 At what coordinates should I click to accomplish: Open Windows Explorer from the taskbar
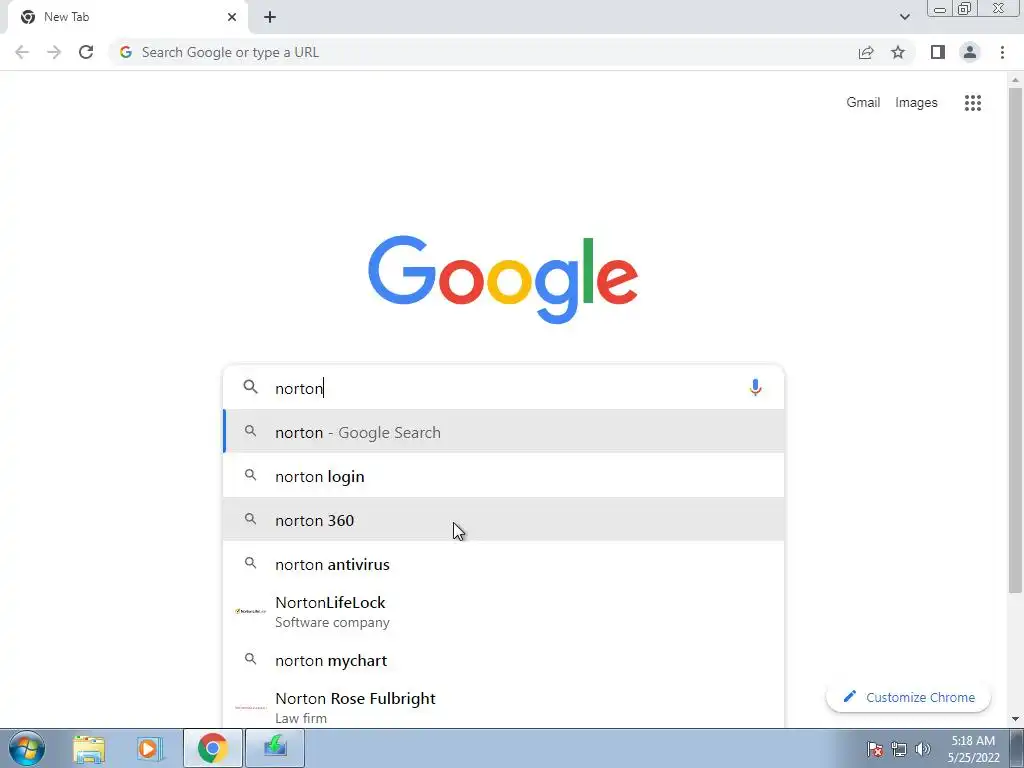[89, 748]
